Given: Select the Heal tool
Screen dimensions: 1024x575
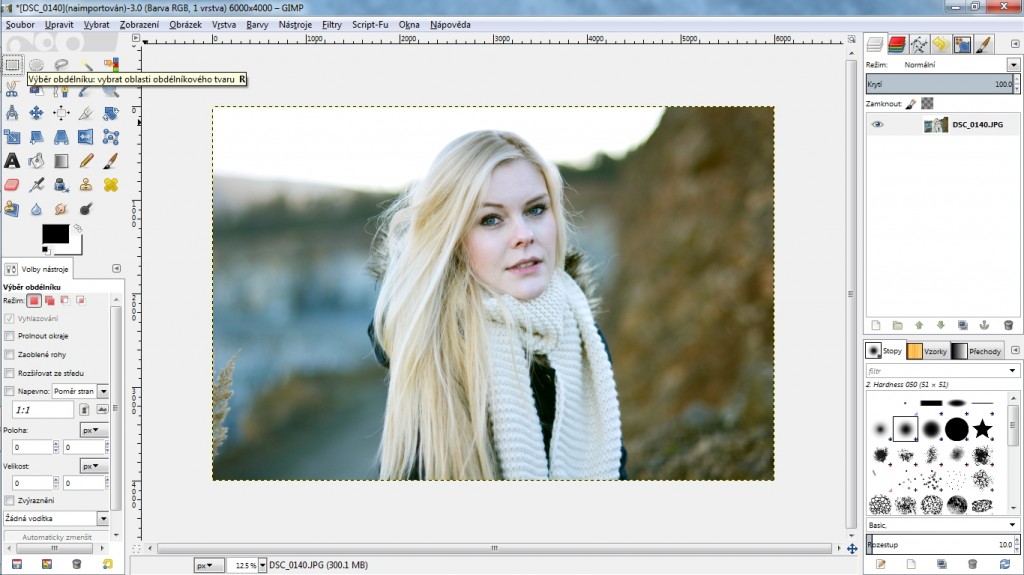Looking at the screenshot, I should point(111,185).
